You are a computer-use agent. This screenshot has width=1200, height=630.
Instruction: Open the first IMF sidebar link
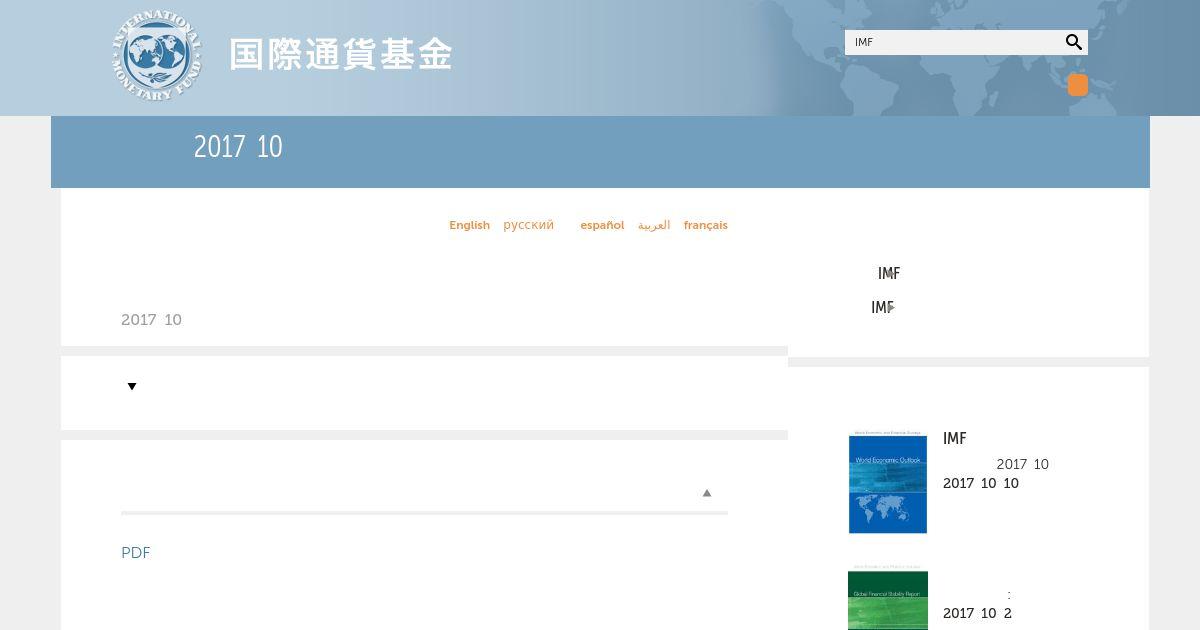pyautogui.click(x=889, y=273)
